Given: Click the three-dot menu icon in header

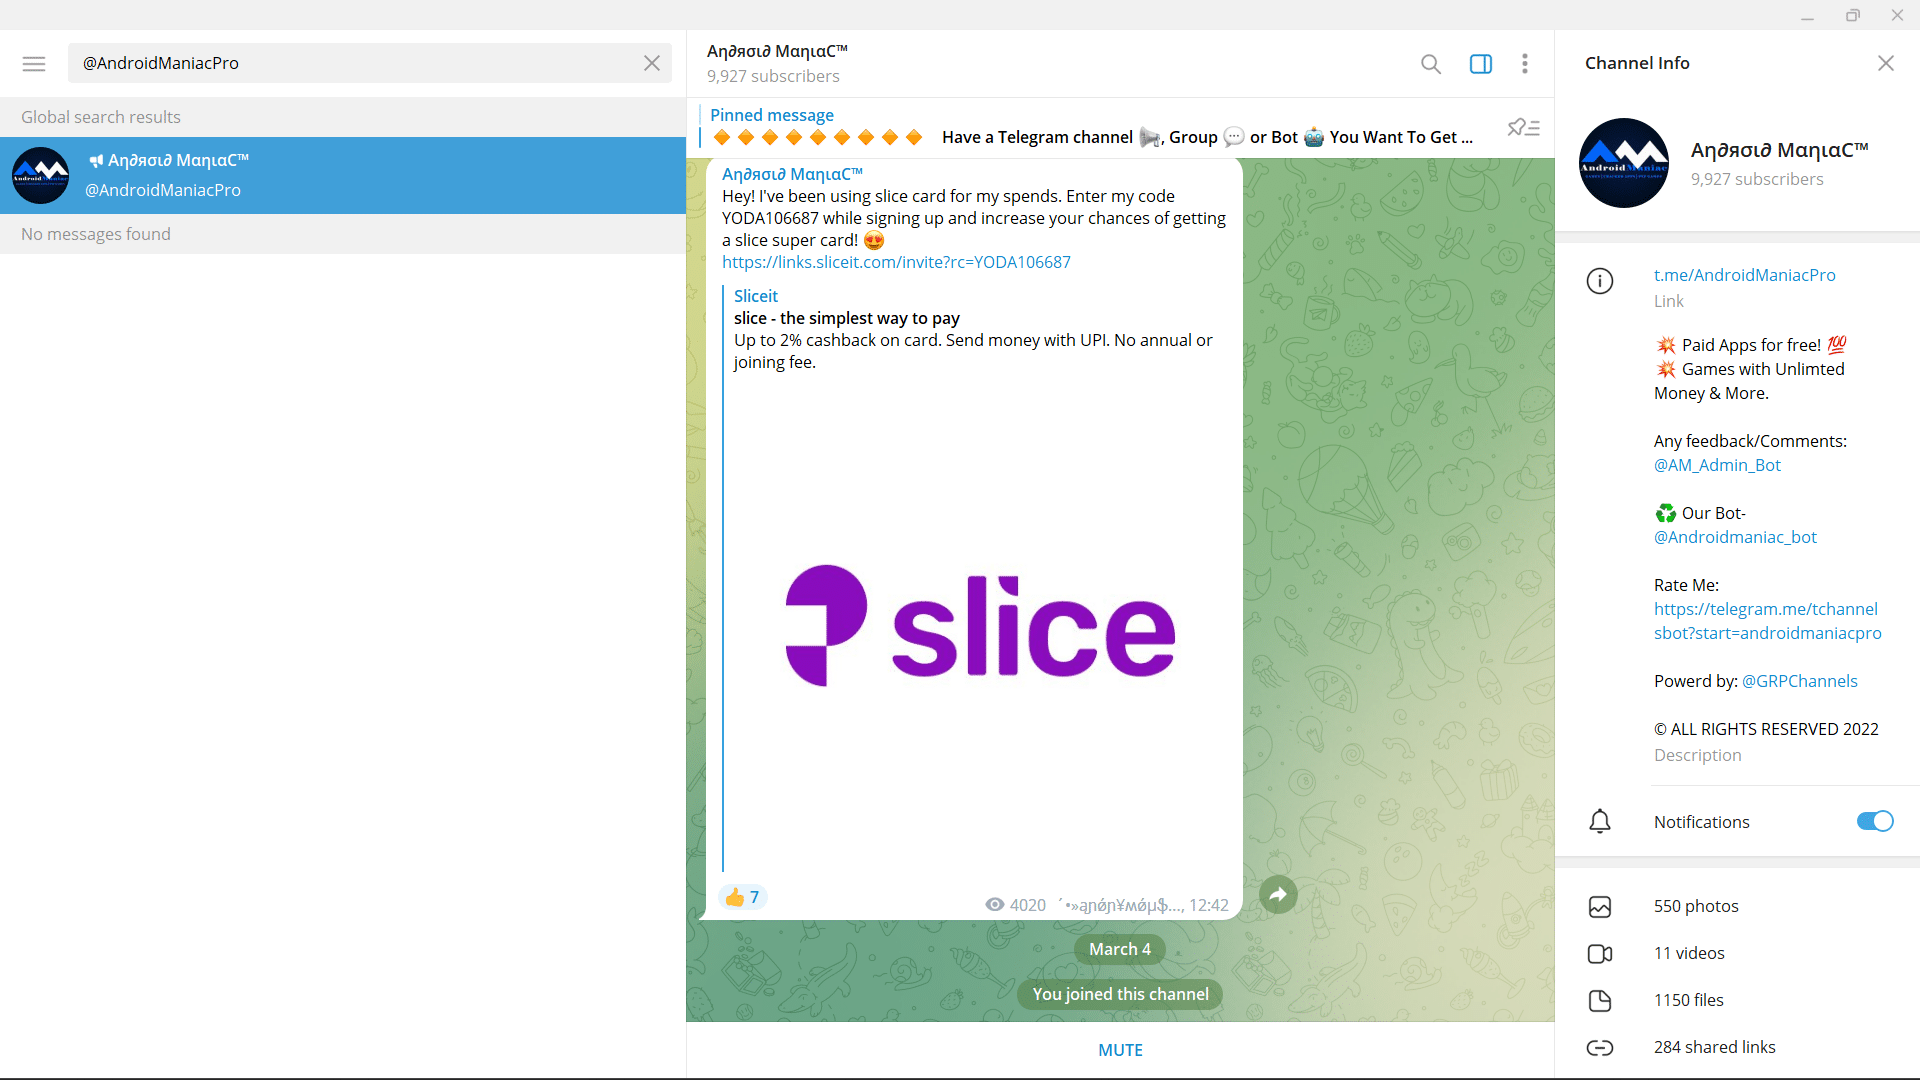Looking at the screenshot, I should point(1526,62).
